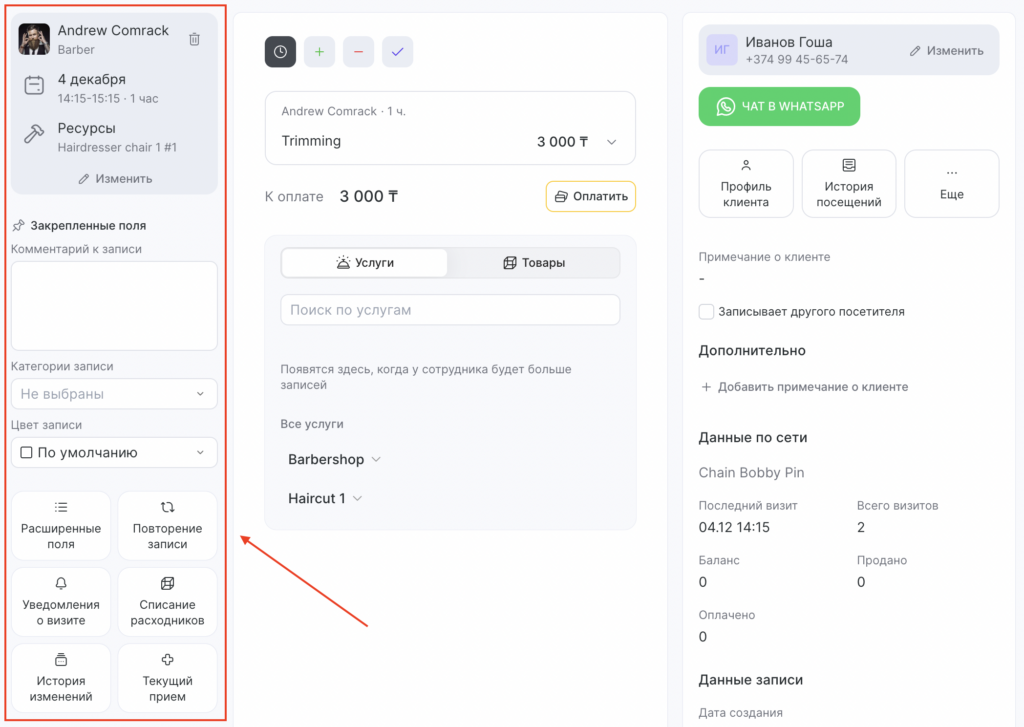Click the red minus status icon
Image resolution: width=1024 pixels, height=727 pixels.
(358, 52)
